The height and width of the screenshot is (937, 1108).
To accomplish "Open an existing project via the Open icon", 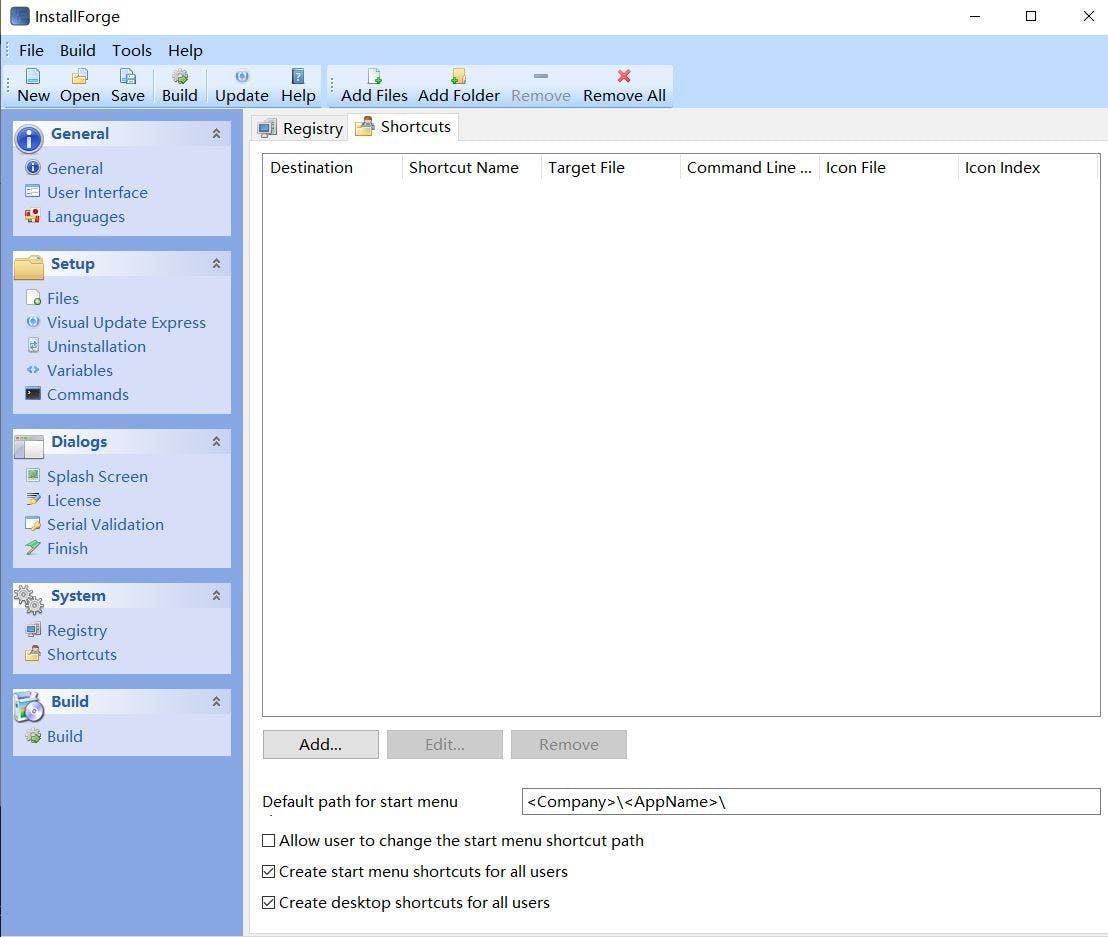I will 79,85.
